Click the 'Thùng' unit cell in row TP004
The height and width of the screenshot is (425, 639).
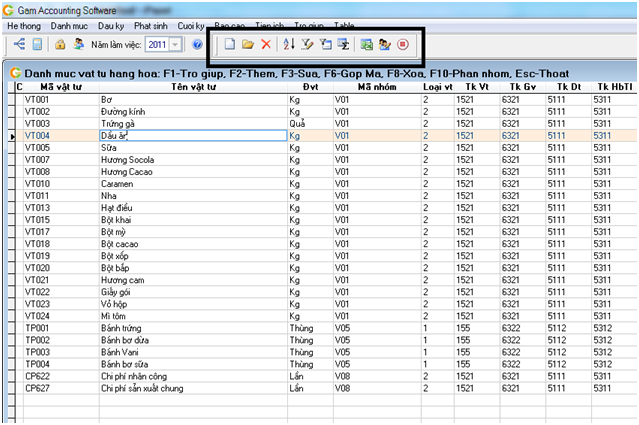[x=310, y=364]
